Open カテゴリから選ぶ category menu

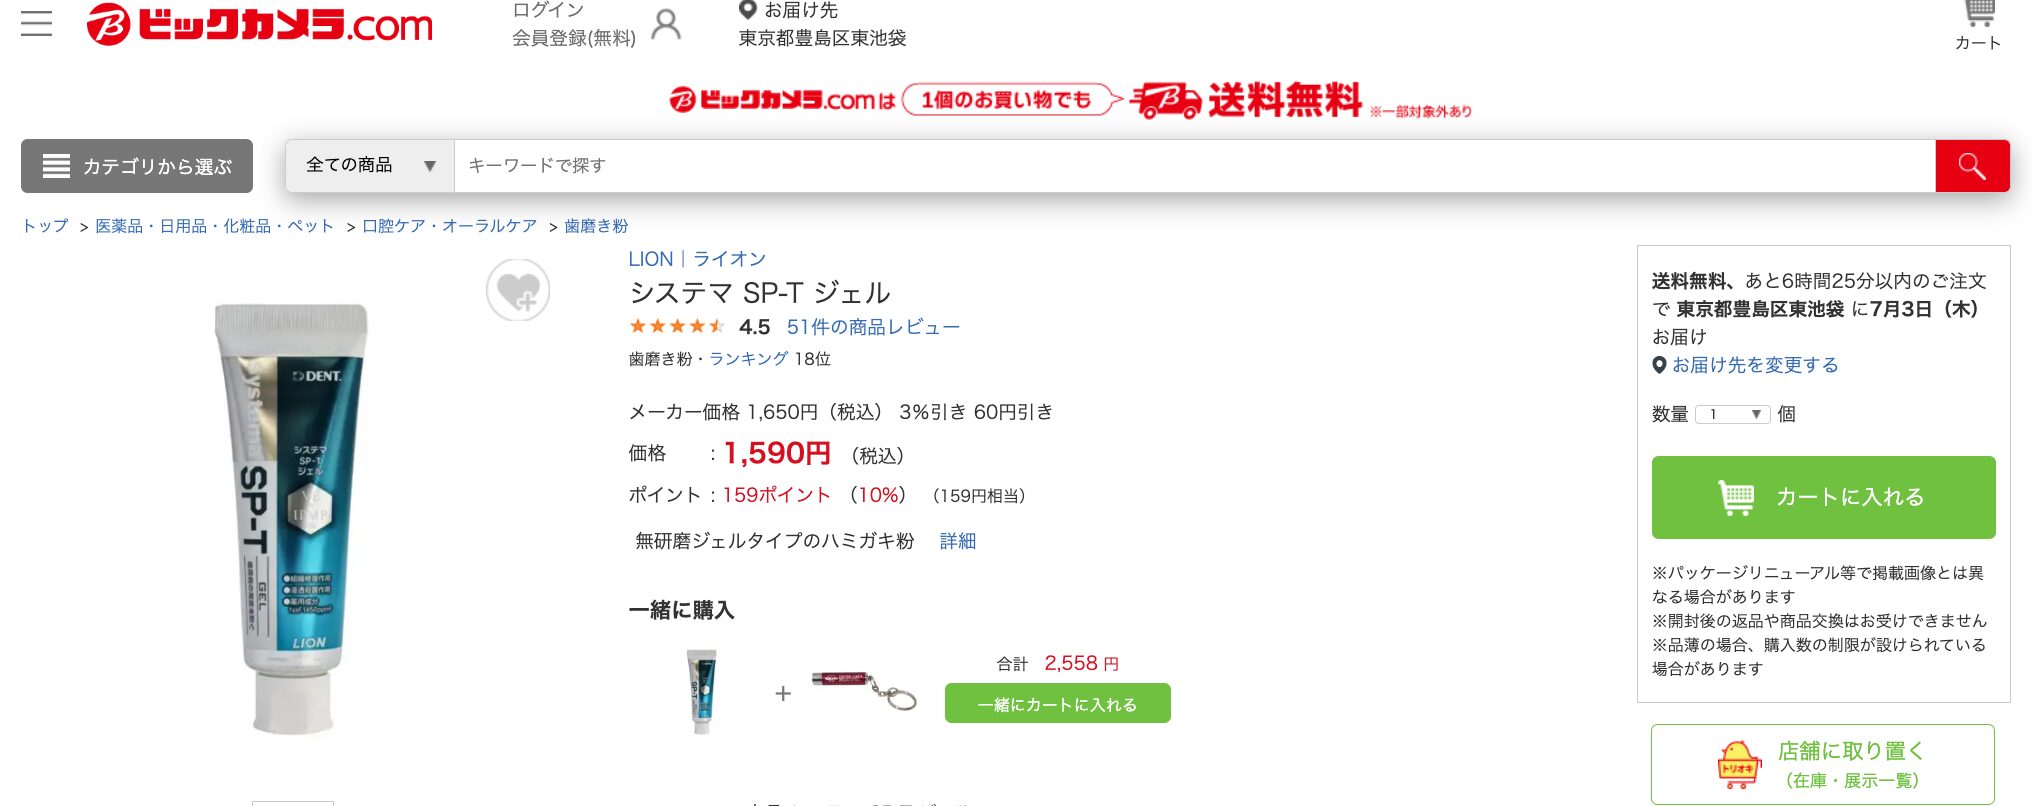coord(137,166)
